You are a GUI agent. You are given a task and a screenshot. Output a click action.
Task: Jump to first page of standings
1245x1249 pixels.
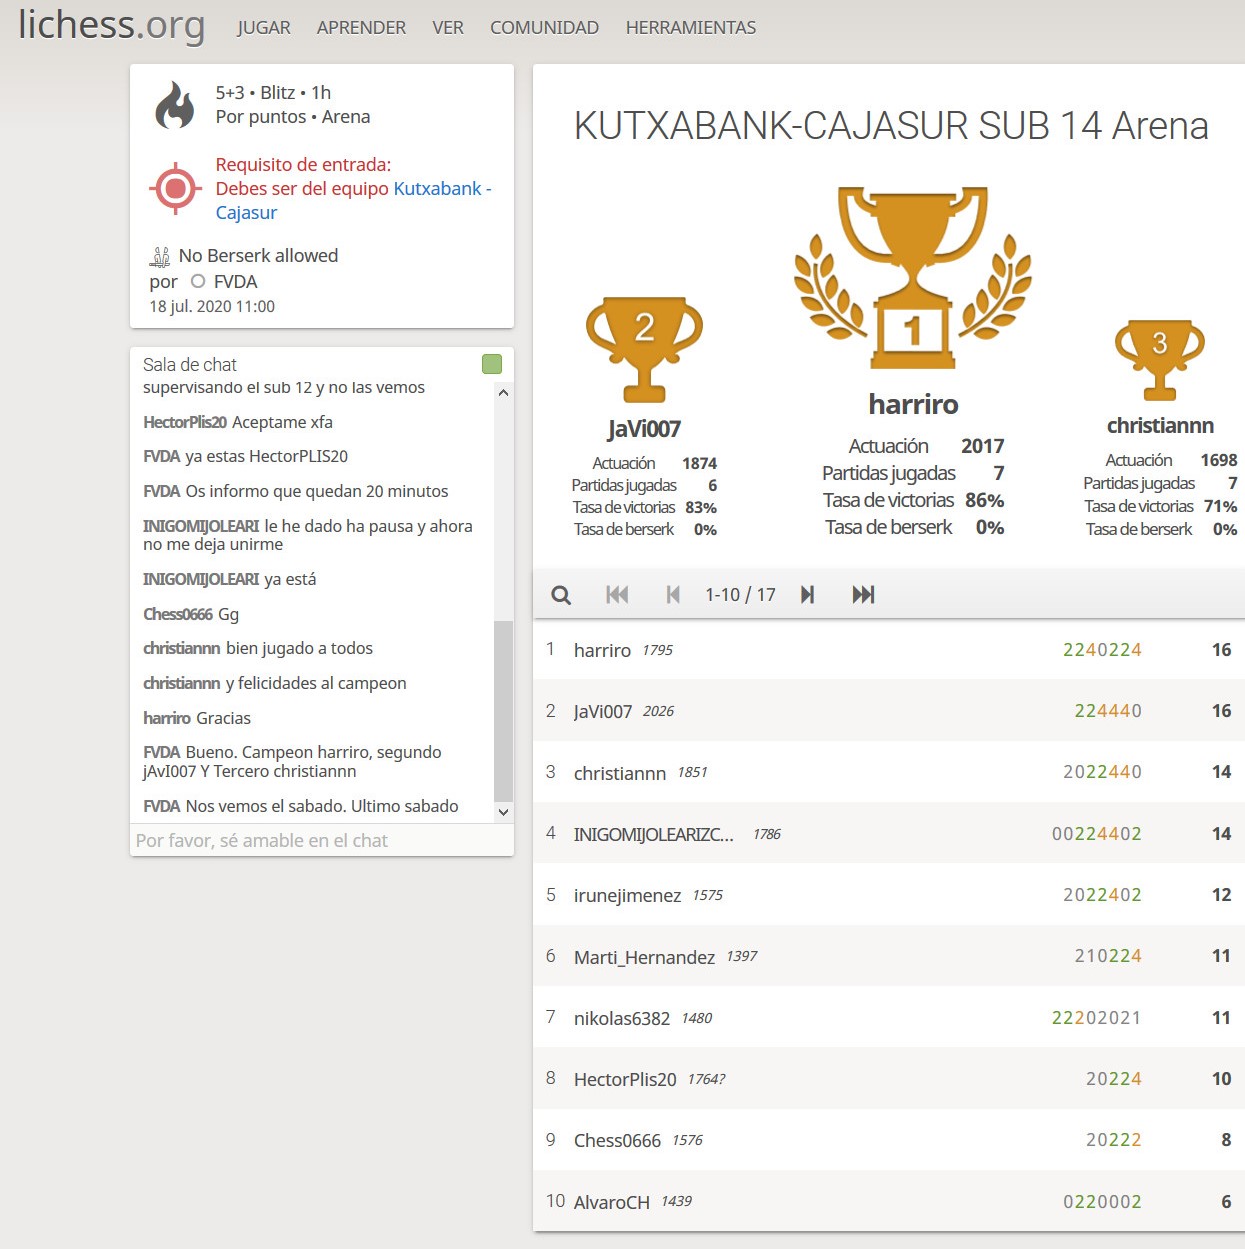tap(617, 595)
